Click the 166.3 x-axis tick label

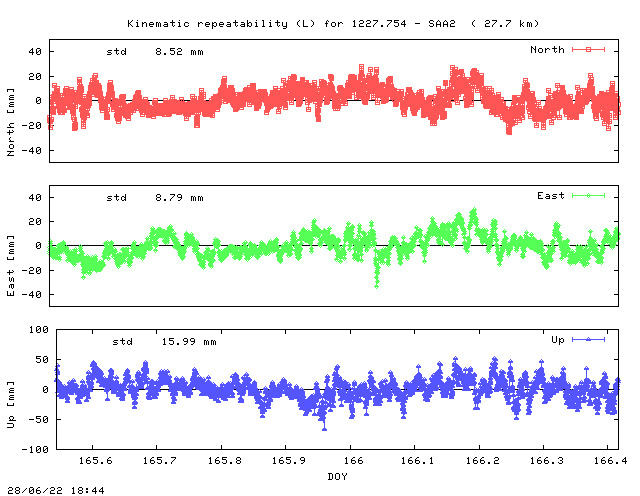click(547, 460)
